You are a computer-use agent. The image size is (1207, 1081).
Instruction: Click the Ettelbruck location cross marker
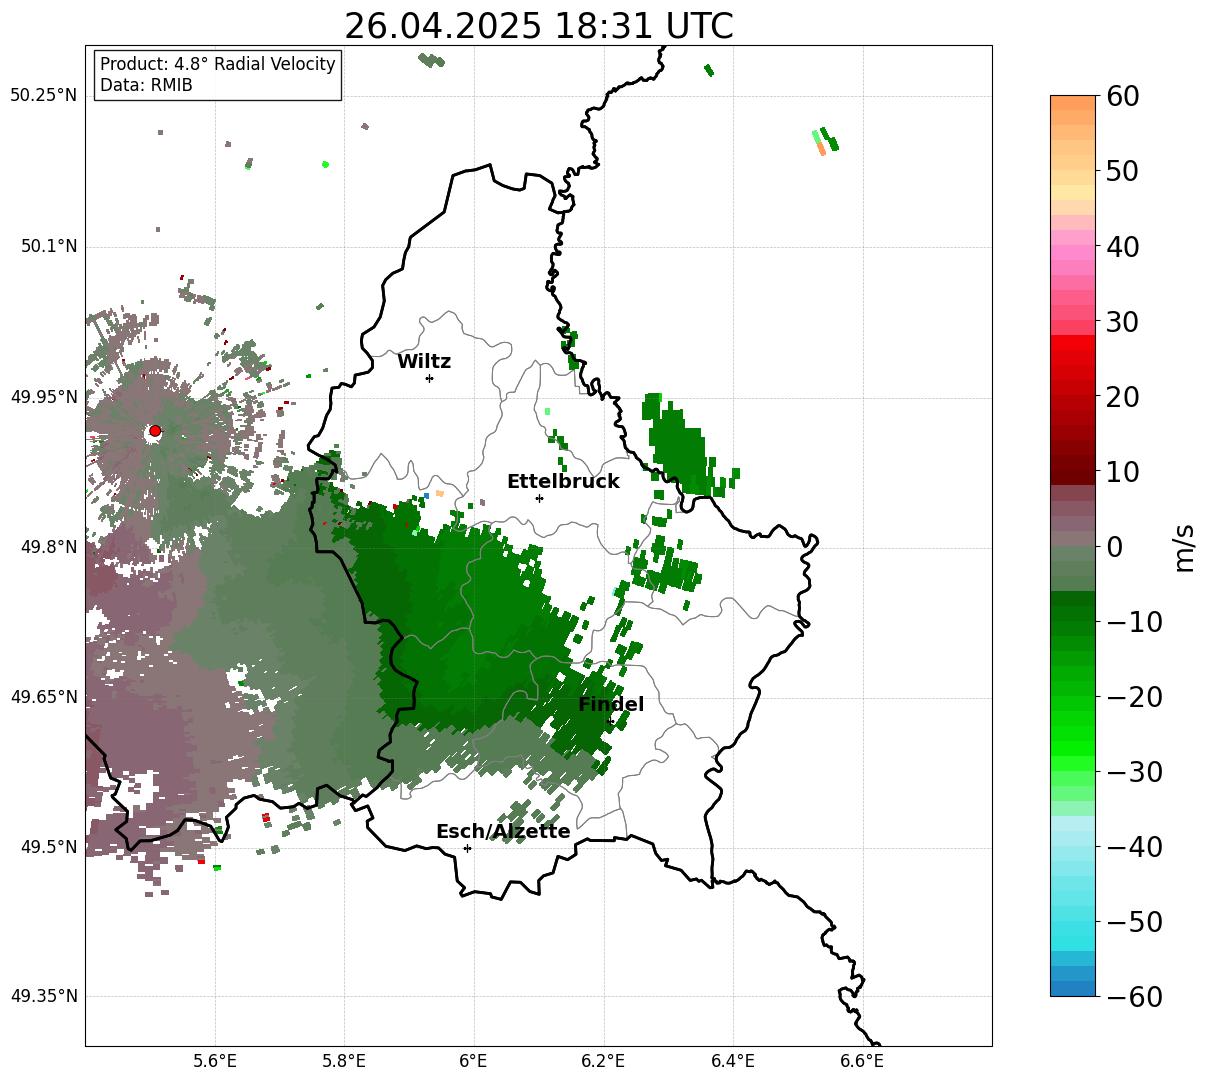[x=539, y=498]
